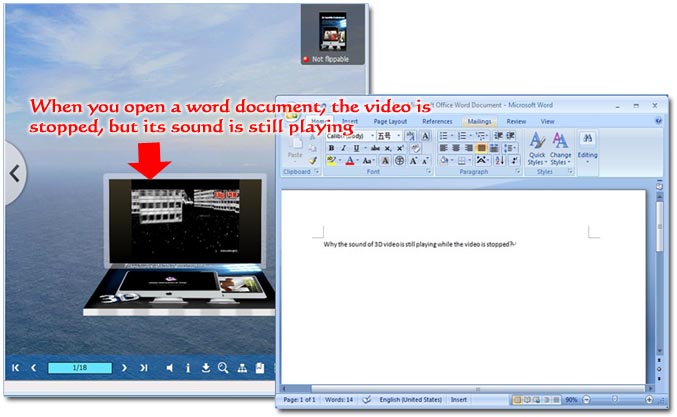This screenshot has height=417, width=677.
Task: Open Change Case Aa dropdown
Action: click(x=367, y=161)
